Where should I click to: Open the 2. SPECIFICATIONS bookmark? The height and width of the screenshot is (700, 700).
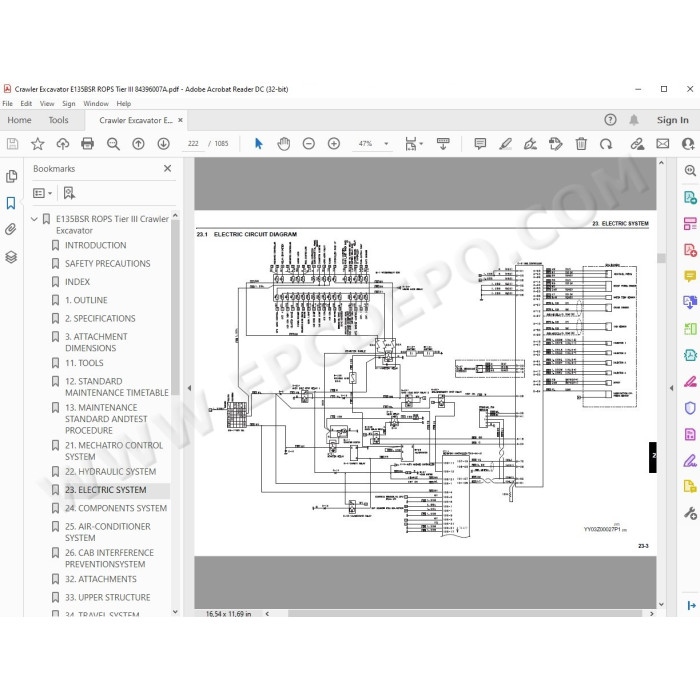[x=100, y=318]
